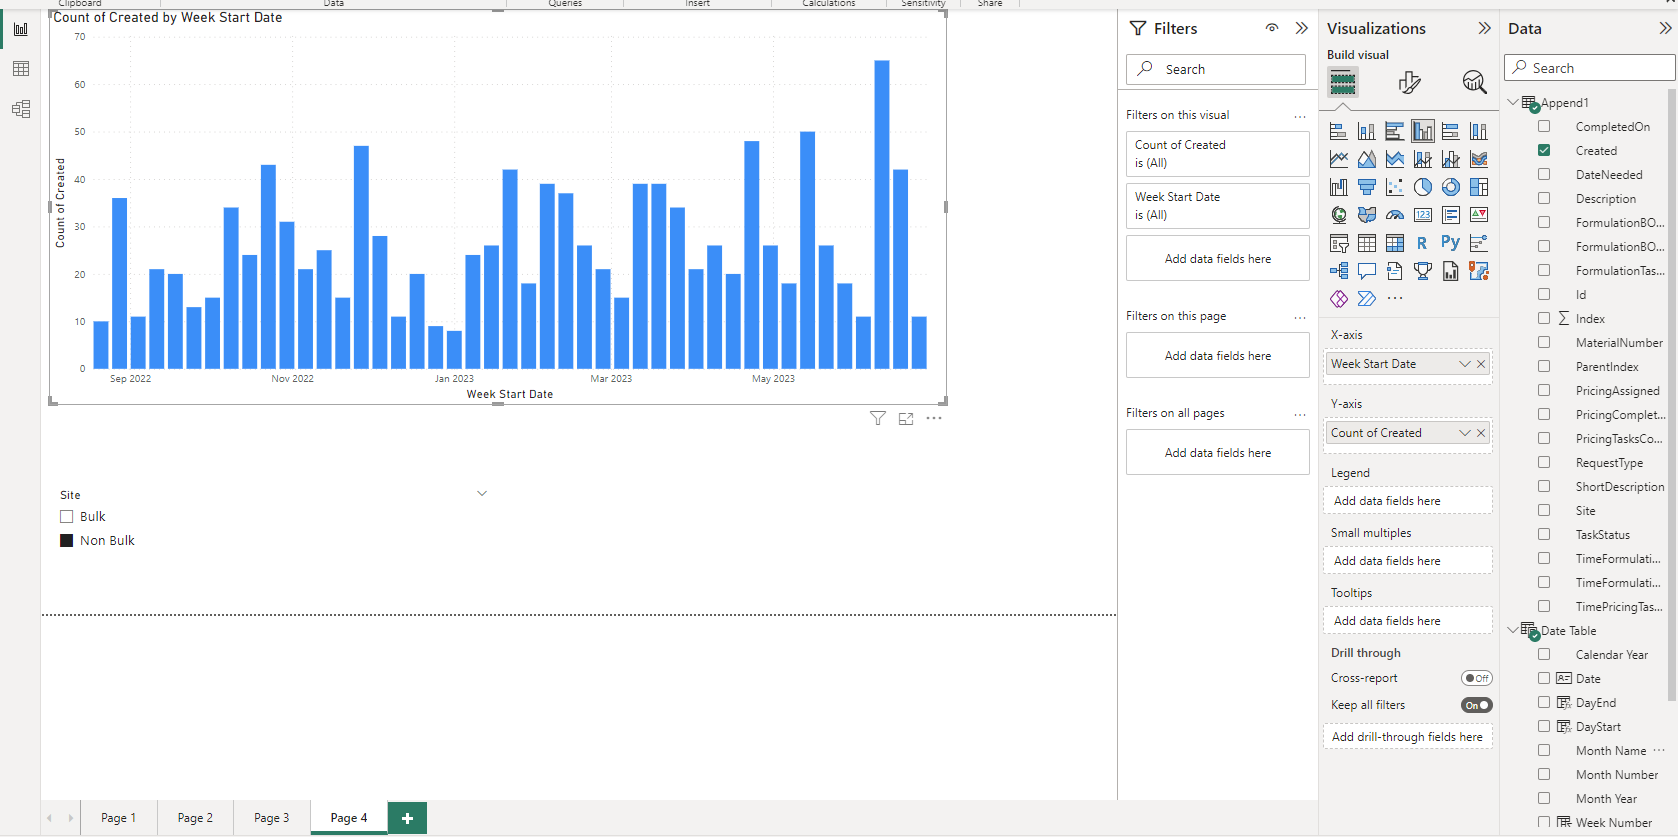
Task: Open the filter icon below the chart
Action: 878,419
